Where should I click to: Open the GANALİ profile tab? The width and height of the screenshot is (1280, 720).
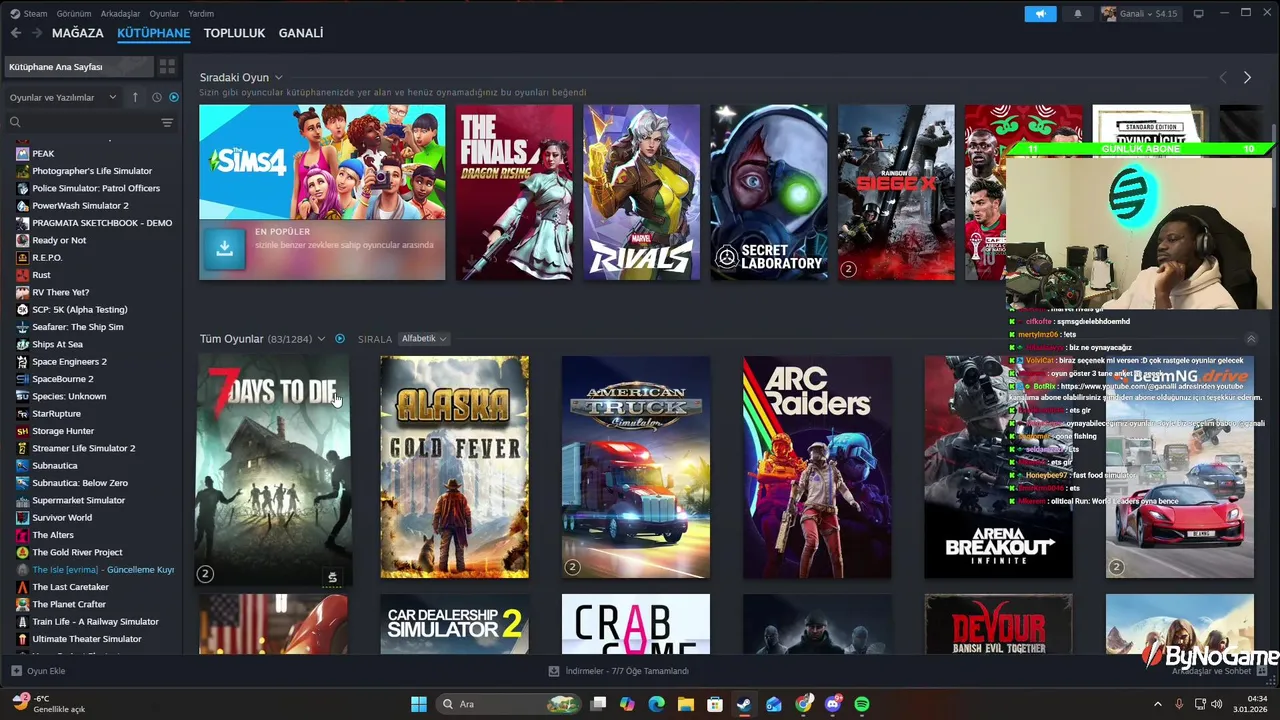[301, 33]
